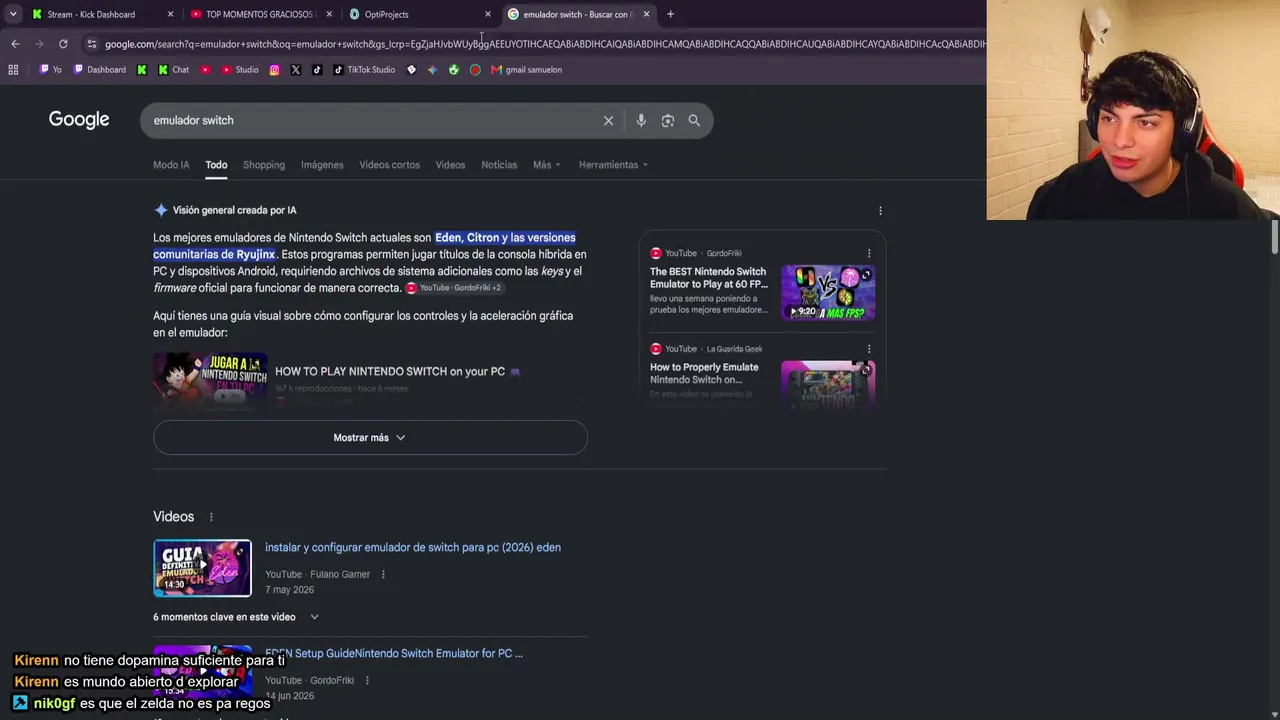Viewport: 1280px width, 720px height.
Task: Open 'EDEN Setup Guide Nintendo Switch Emulator' link
Action: [394, 654]
